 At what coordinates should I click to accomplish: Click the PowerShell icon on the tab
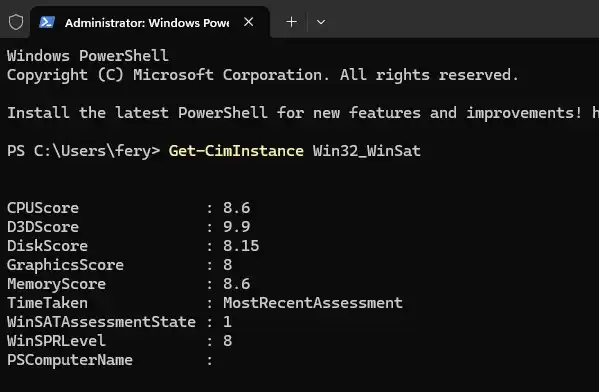click(x=47, y=22)
